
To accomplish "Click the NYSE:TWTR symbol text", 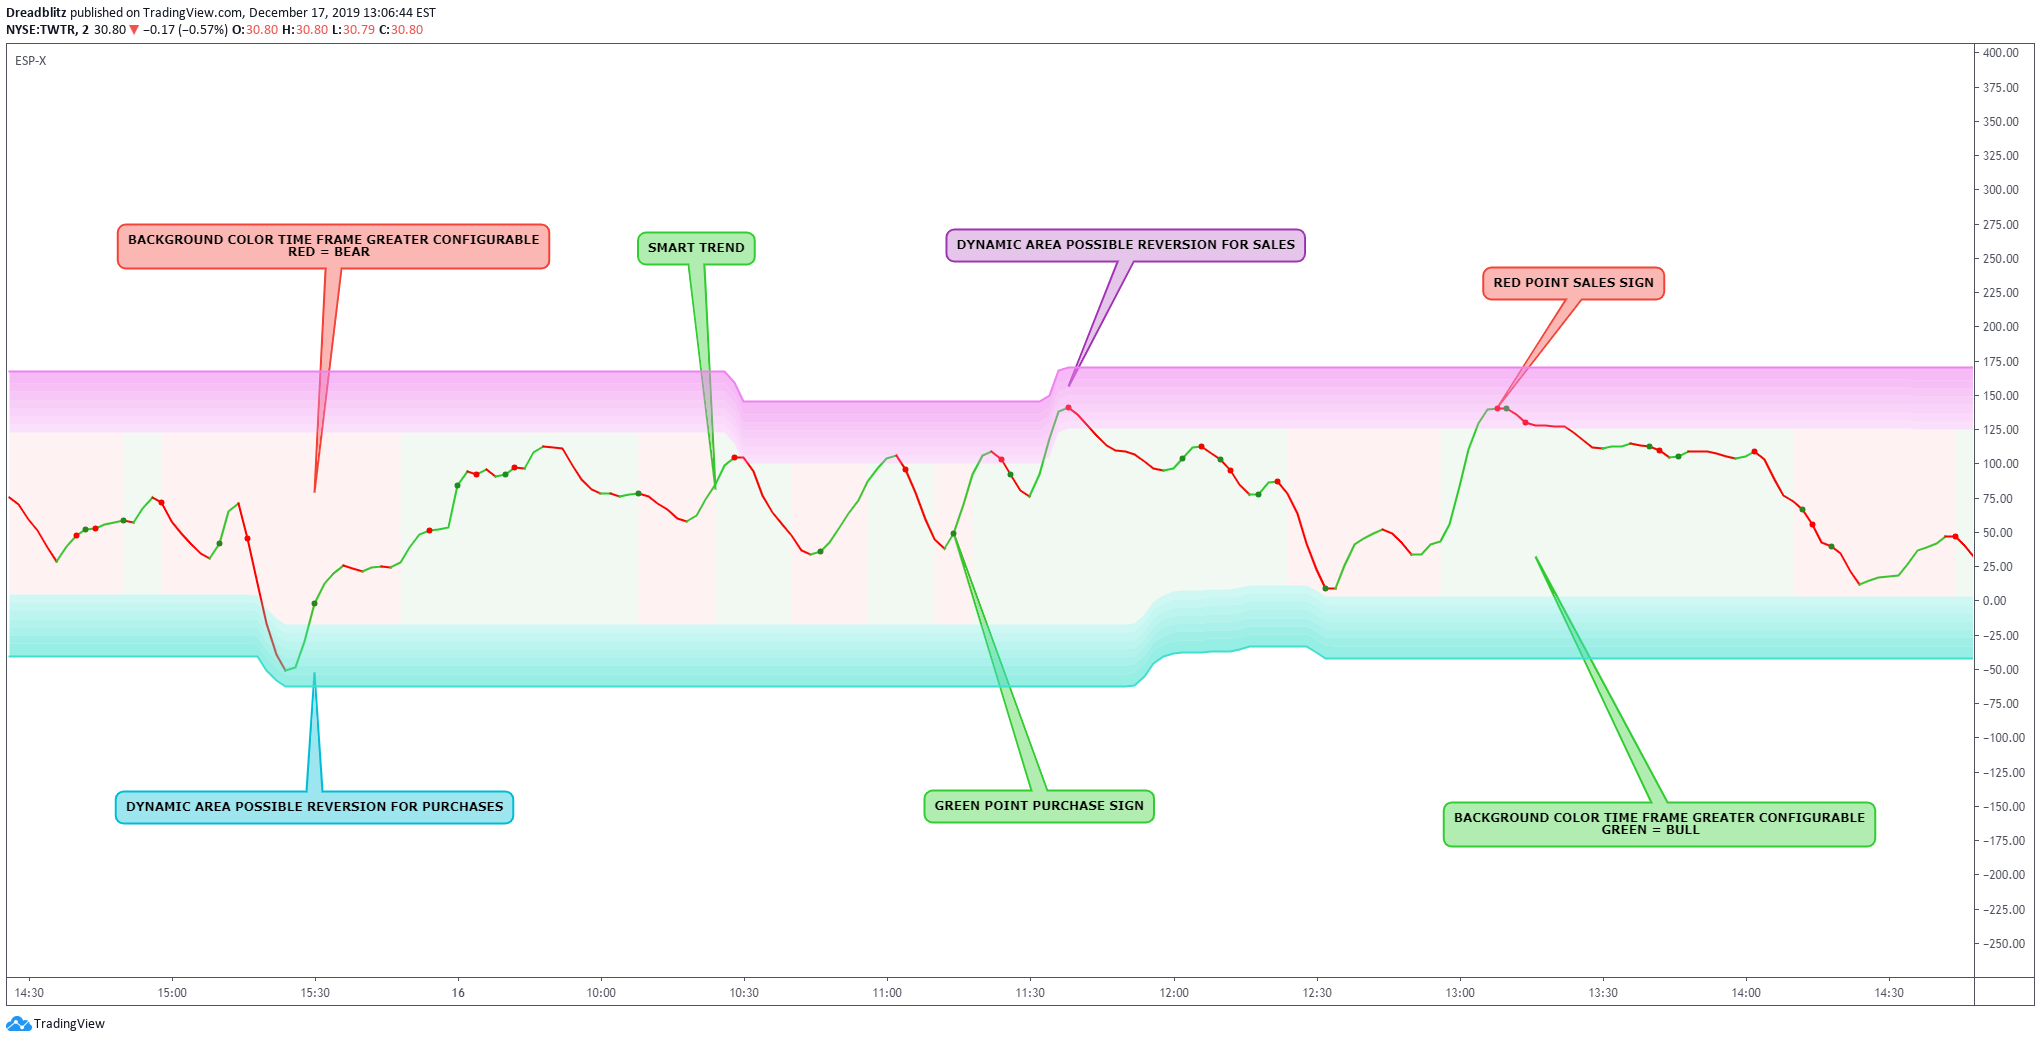I will tap(41, 30).
